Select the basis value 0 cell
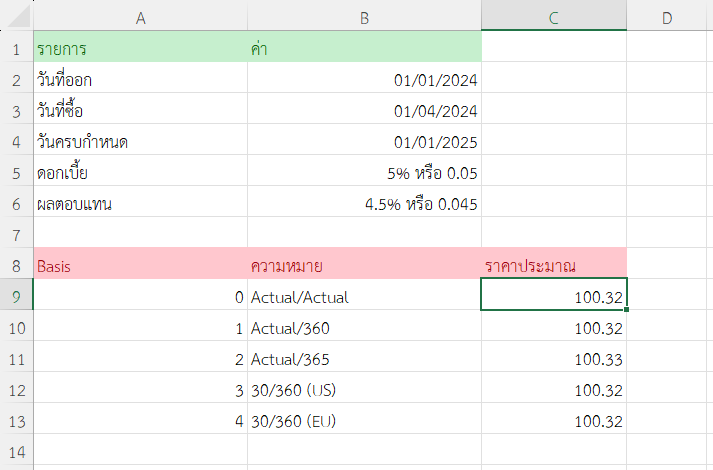This screenshot has width=713, height=470. click(141, 295)
